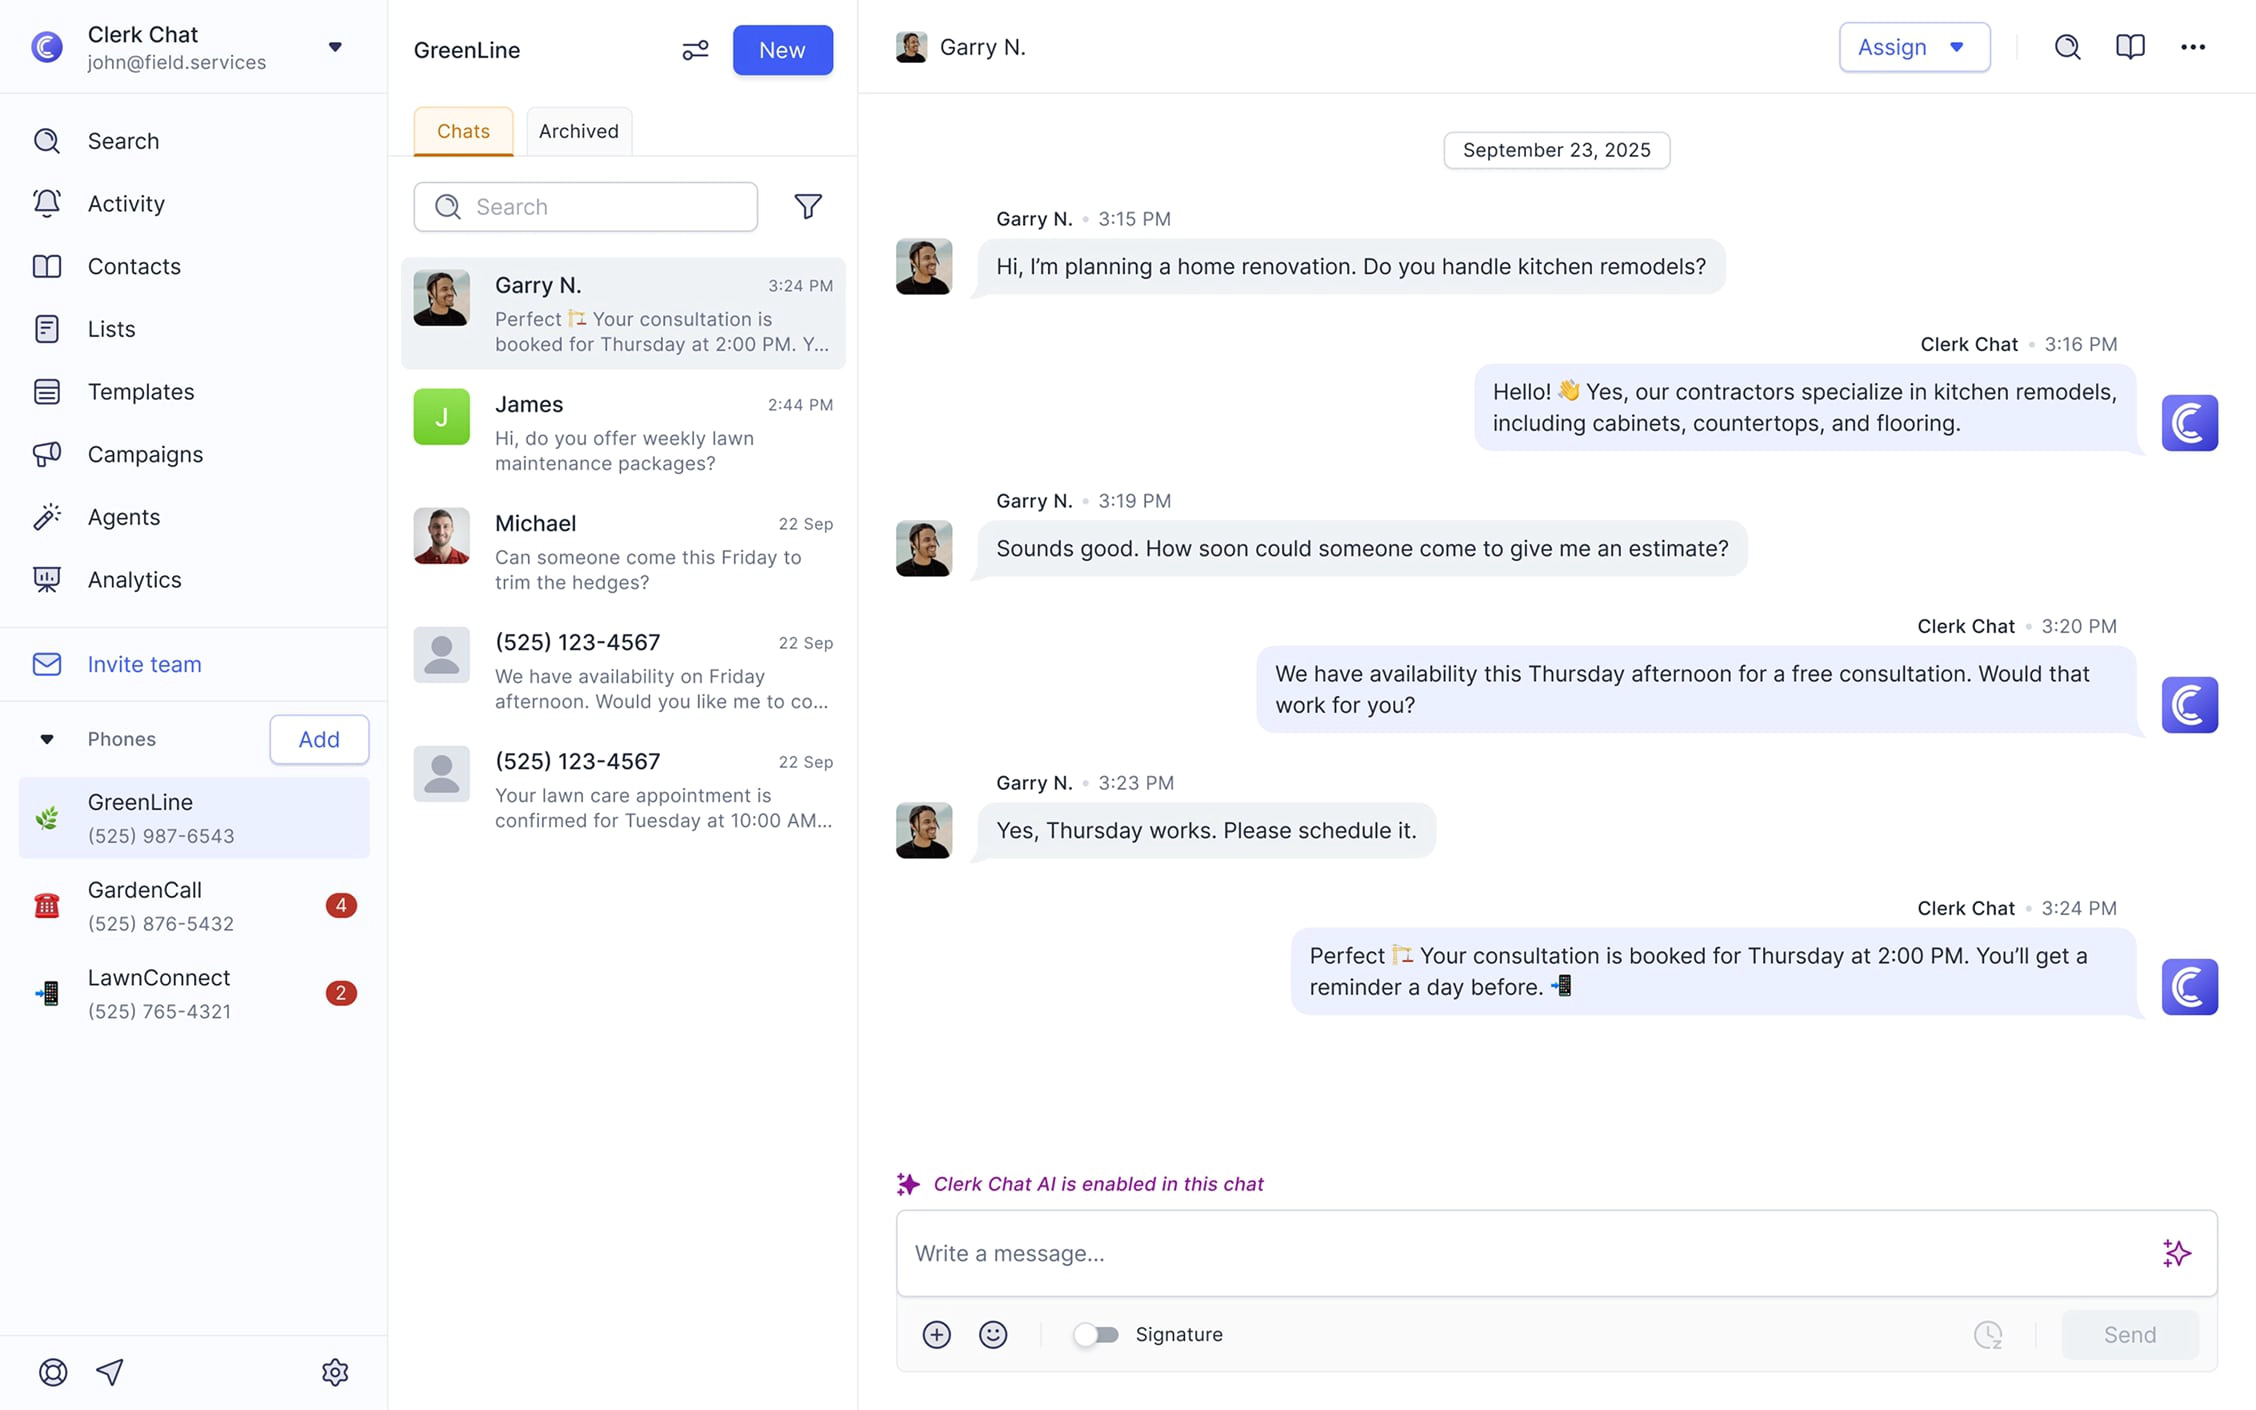Expand Clerk Chat account switcher arrow
This screenshot has width=2256, height=1410.
click(x=335, y=47)
